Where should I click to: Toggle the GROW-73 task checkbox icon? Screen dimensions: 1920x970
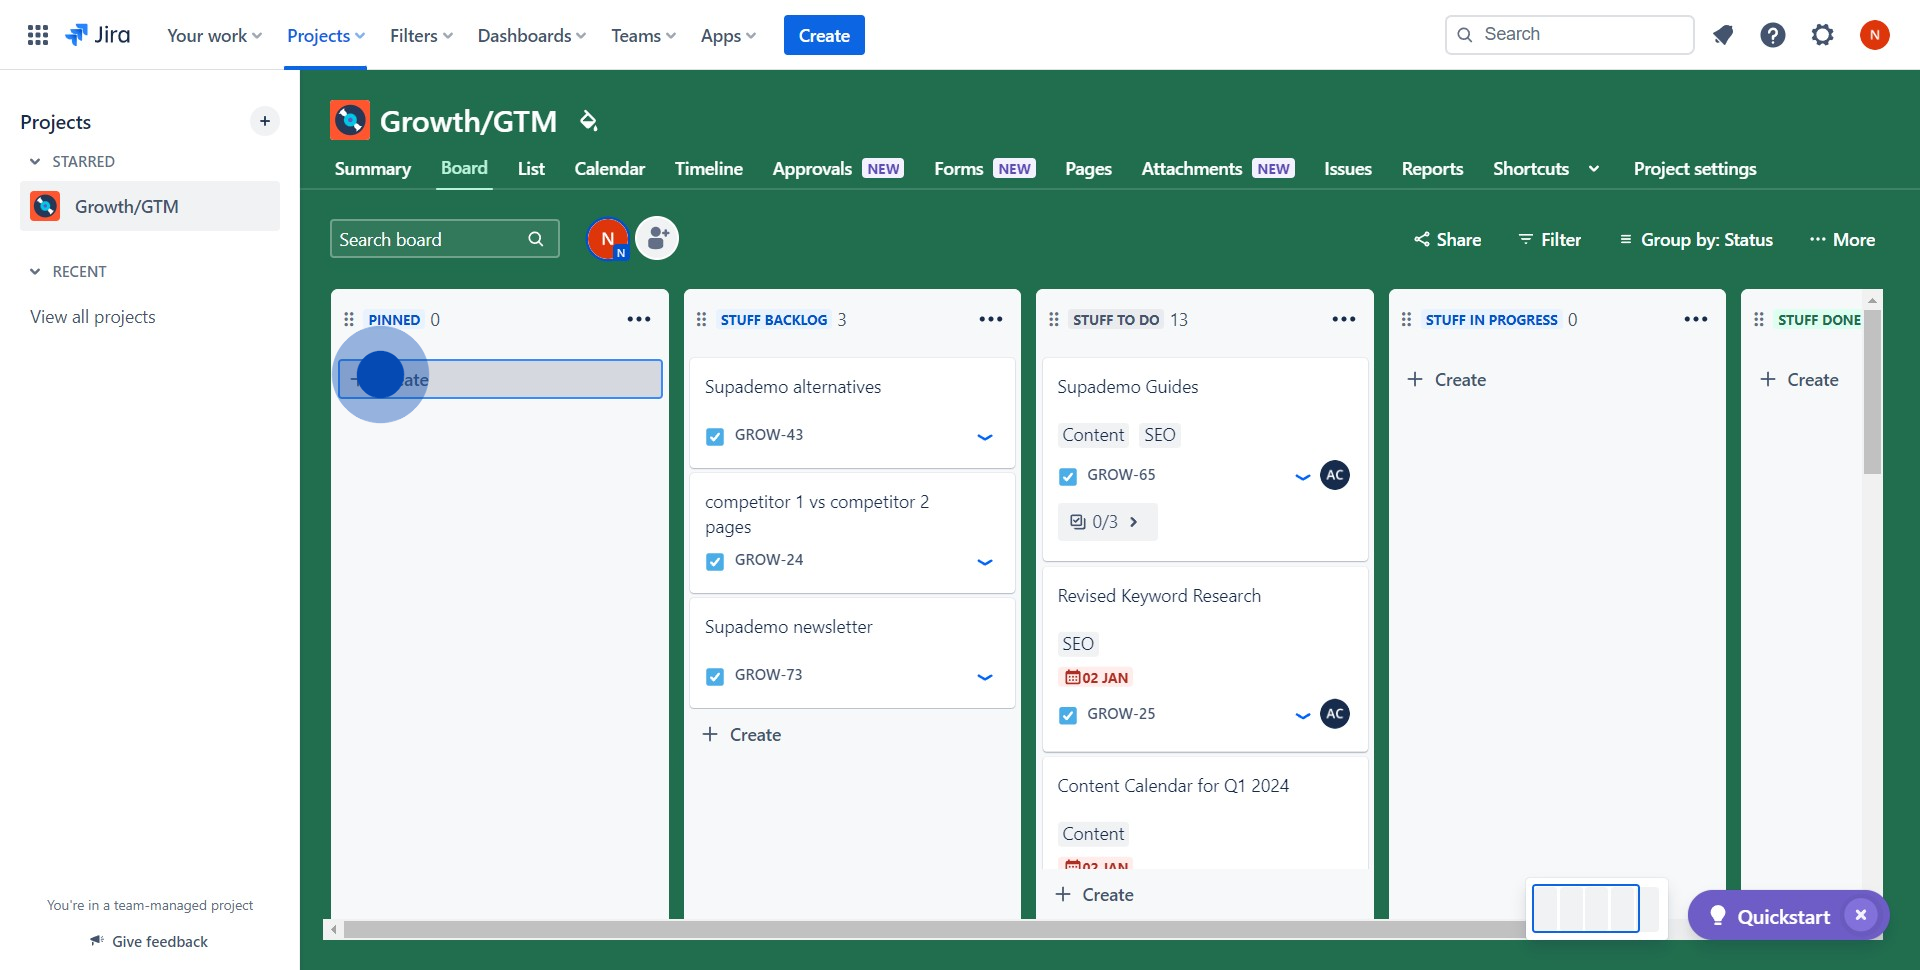[715, 676]
